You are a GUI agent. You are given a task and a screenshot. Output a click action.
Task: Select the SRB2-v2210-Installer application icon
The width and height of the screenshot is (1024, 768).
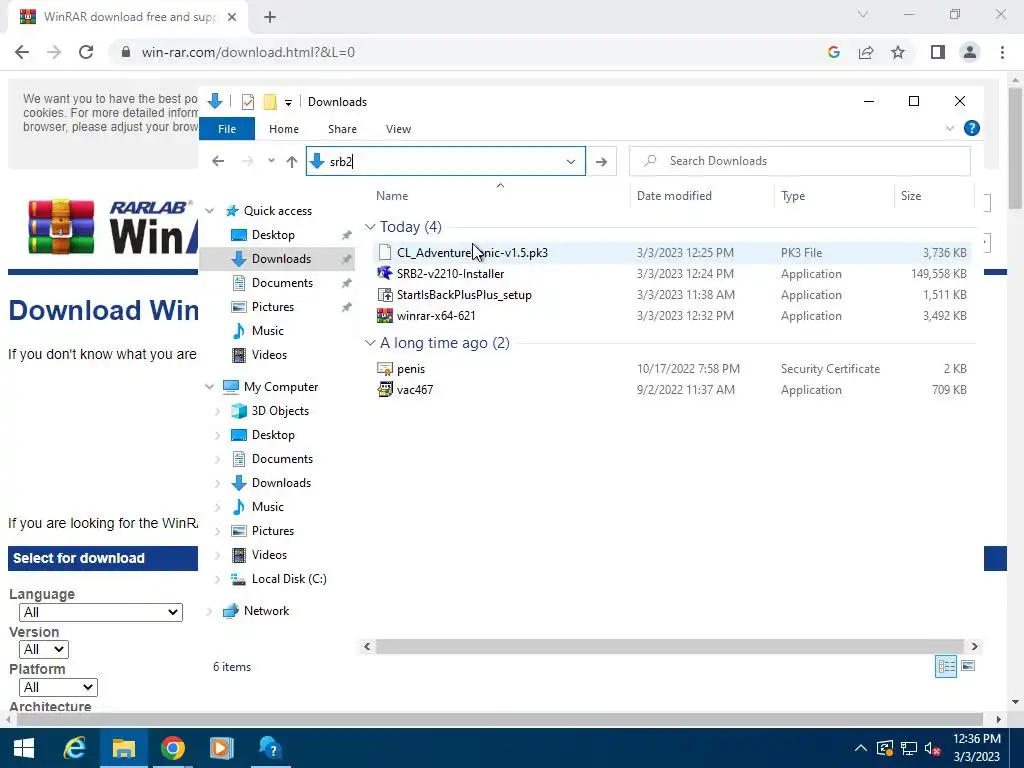coord(385,274)
